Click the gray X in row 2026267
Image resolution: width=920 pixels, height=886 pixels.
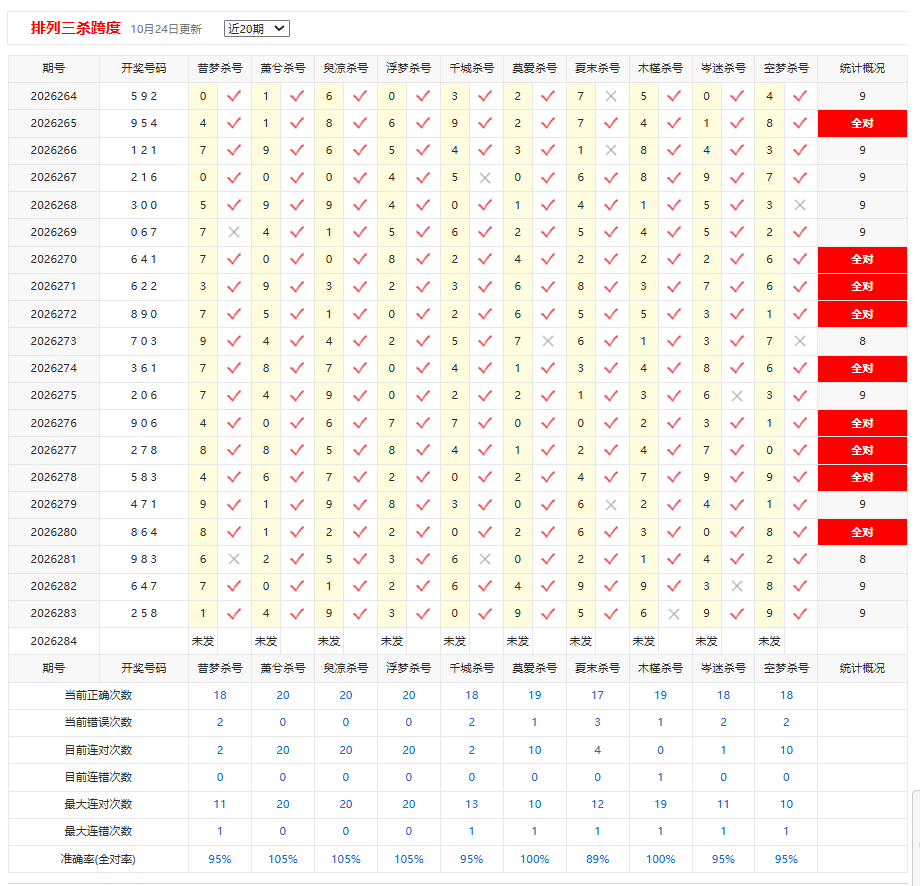[x=485, y=178]
